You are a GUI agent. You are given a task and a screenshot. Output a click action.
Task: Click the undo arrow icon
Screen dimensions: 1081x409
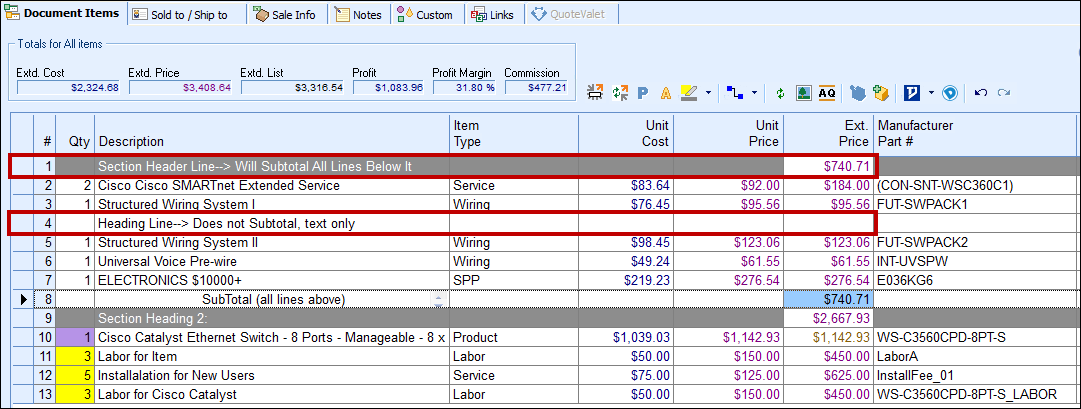click(980, 93)
